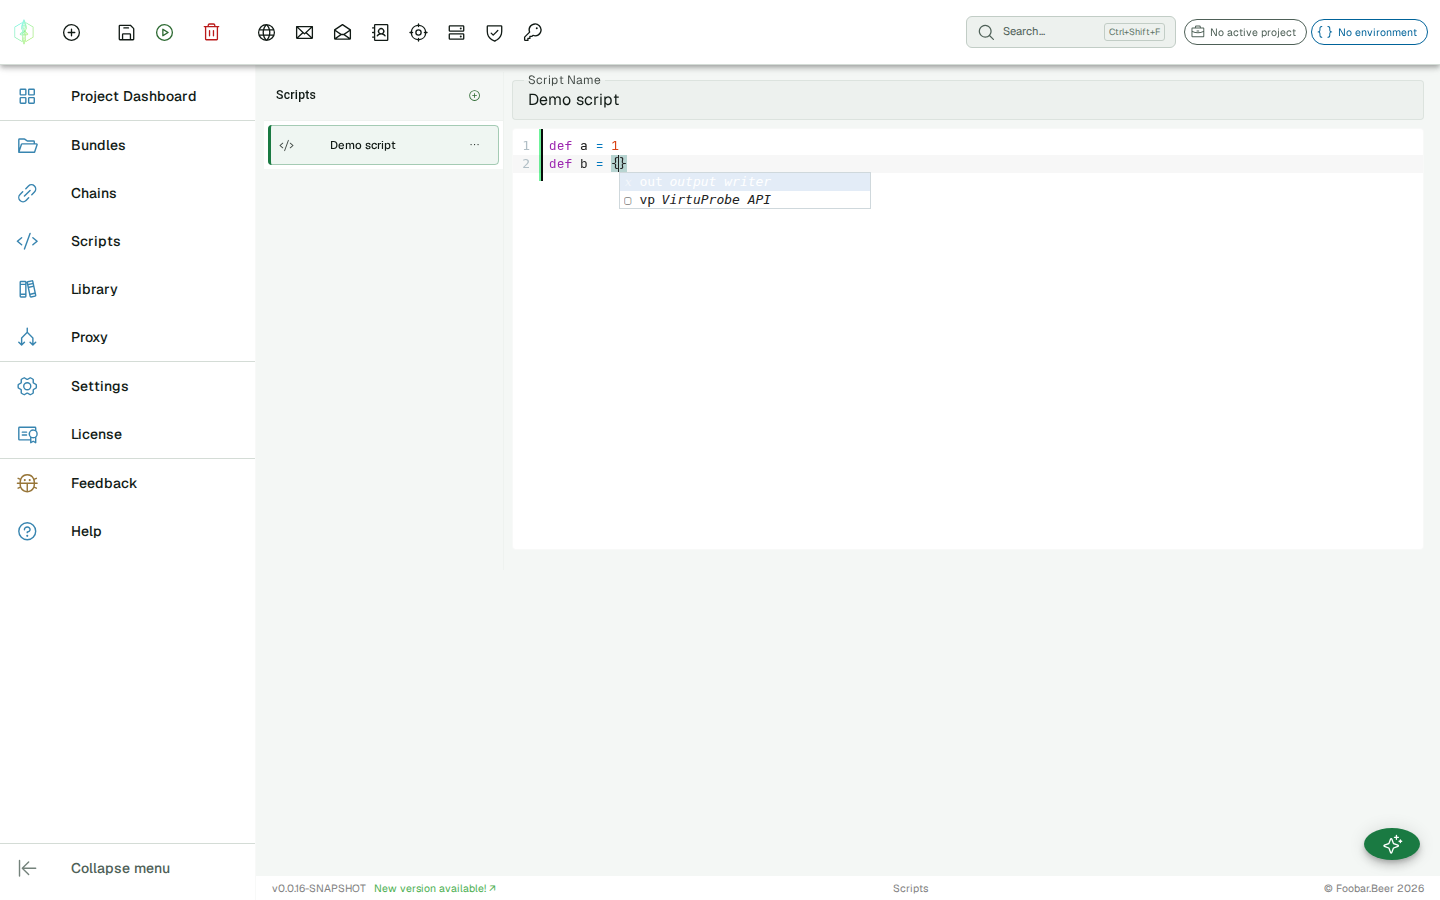Click the No environment button
Screen dimensions: 1440x900
[1369, 32]
